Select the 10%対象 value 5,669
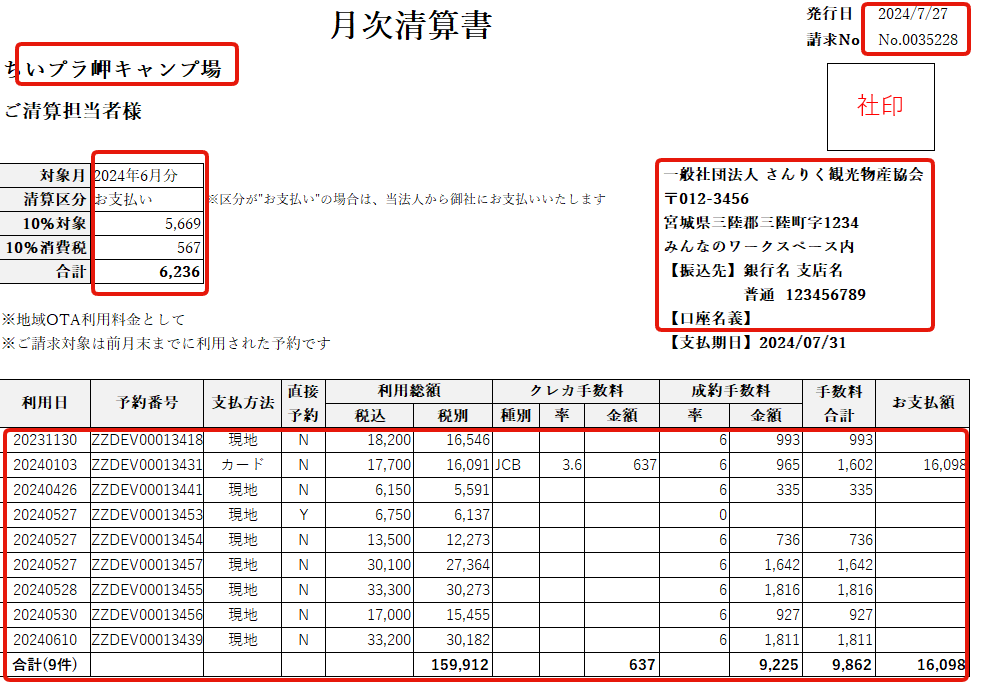Viewport: 981px width, 695px height. click(x=148, y=223)
